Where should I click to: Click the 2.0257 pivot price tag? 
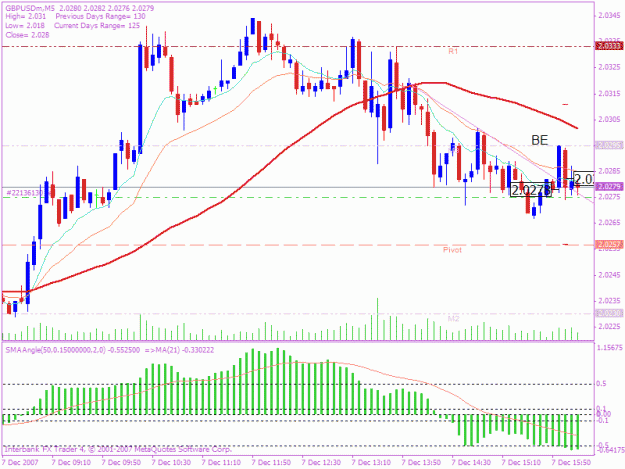609,244
